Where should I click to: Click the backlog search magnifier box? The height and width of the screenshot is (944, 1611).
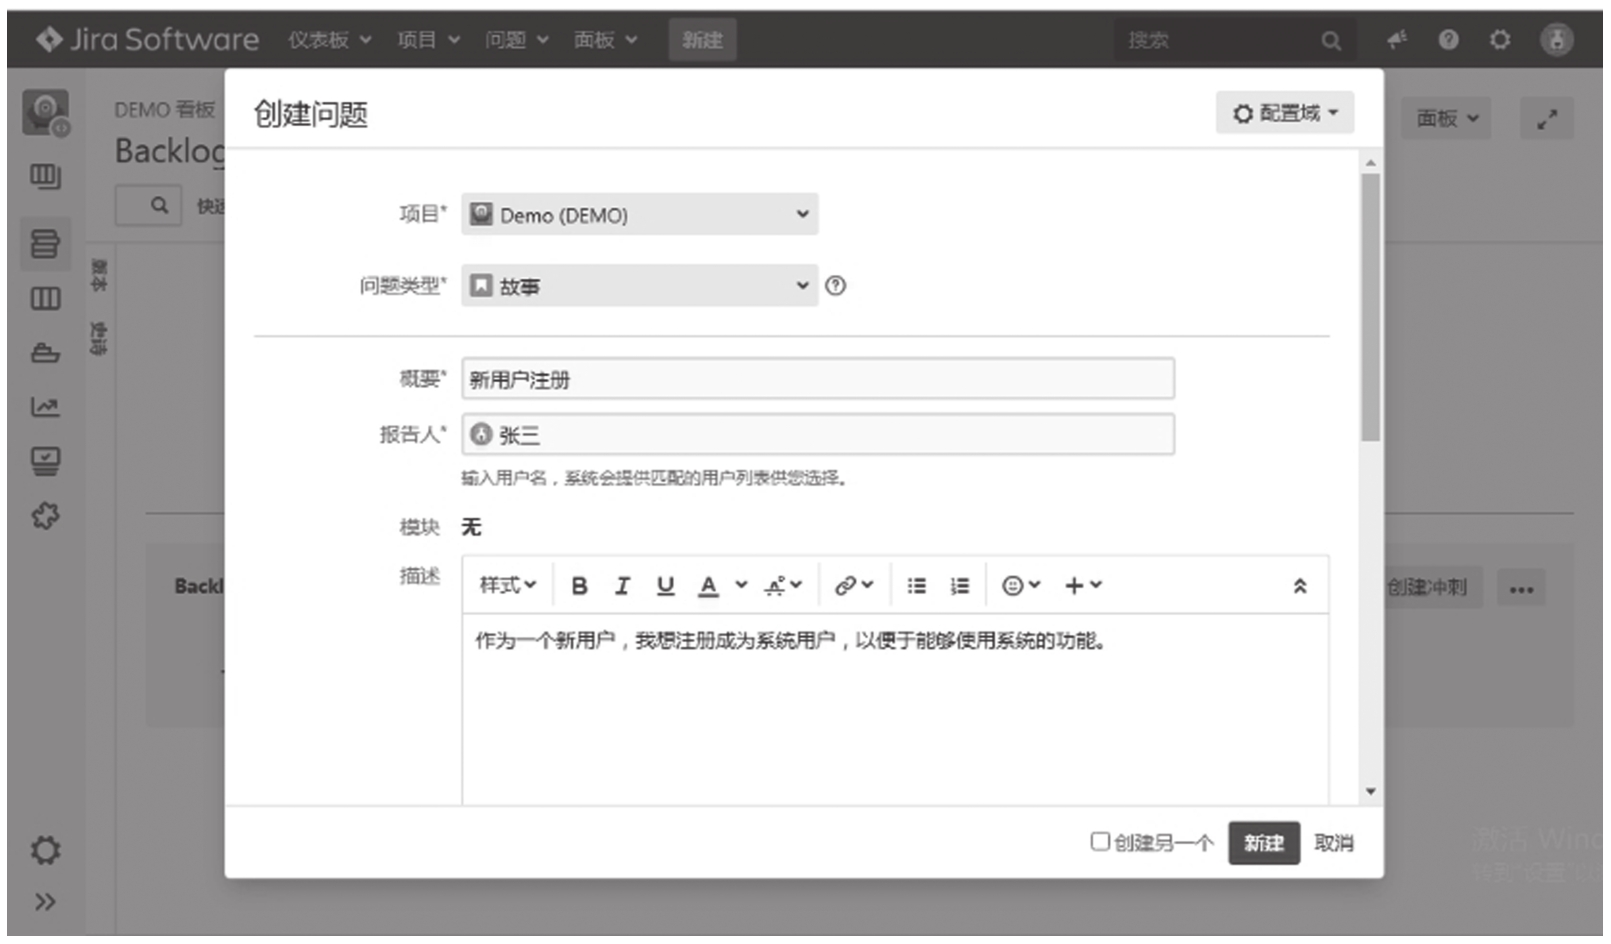(x=149, y=205)
